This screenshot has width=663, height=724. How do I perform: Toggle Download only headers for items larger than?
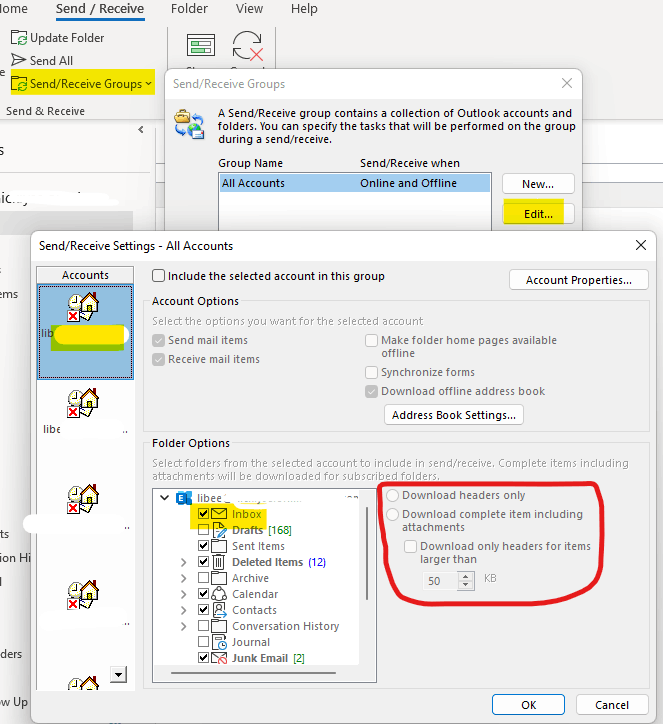(x=410, y=547)
